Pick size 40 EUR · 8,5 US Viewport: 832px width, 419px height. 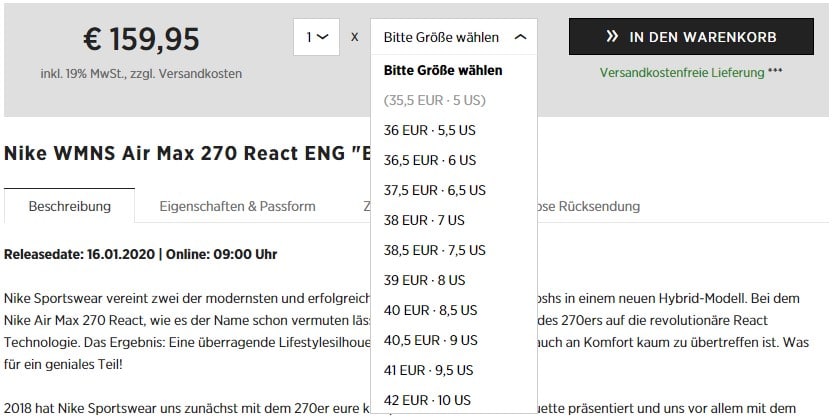click(431, 310)
